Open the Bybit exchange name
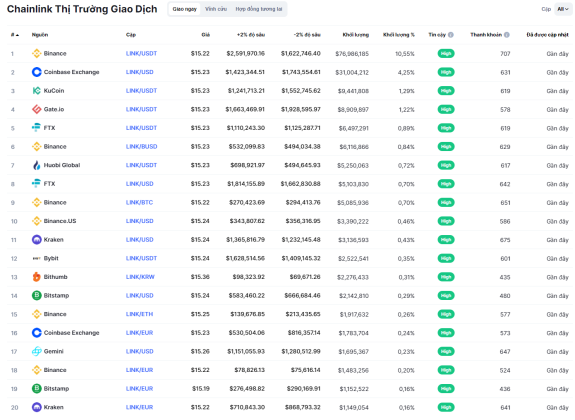Screen dimensions: 575x420 point(51,258)
